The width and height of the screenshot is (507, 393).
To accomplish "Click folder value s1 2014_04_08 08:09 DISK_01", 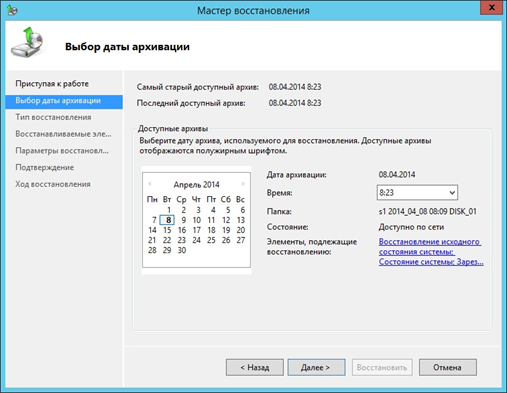I will (x=427, y=211).
